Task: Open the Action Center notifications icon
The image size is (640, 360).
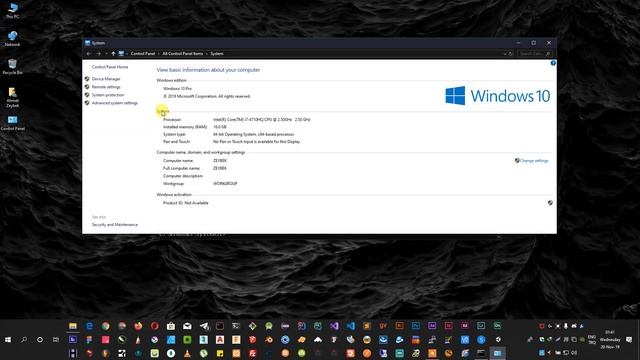Action: 629,340
